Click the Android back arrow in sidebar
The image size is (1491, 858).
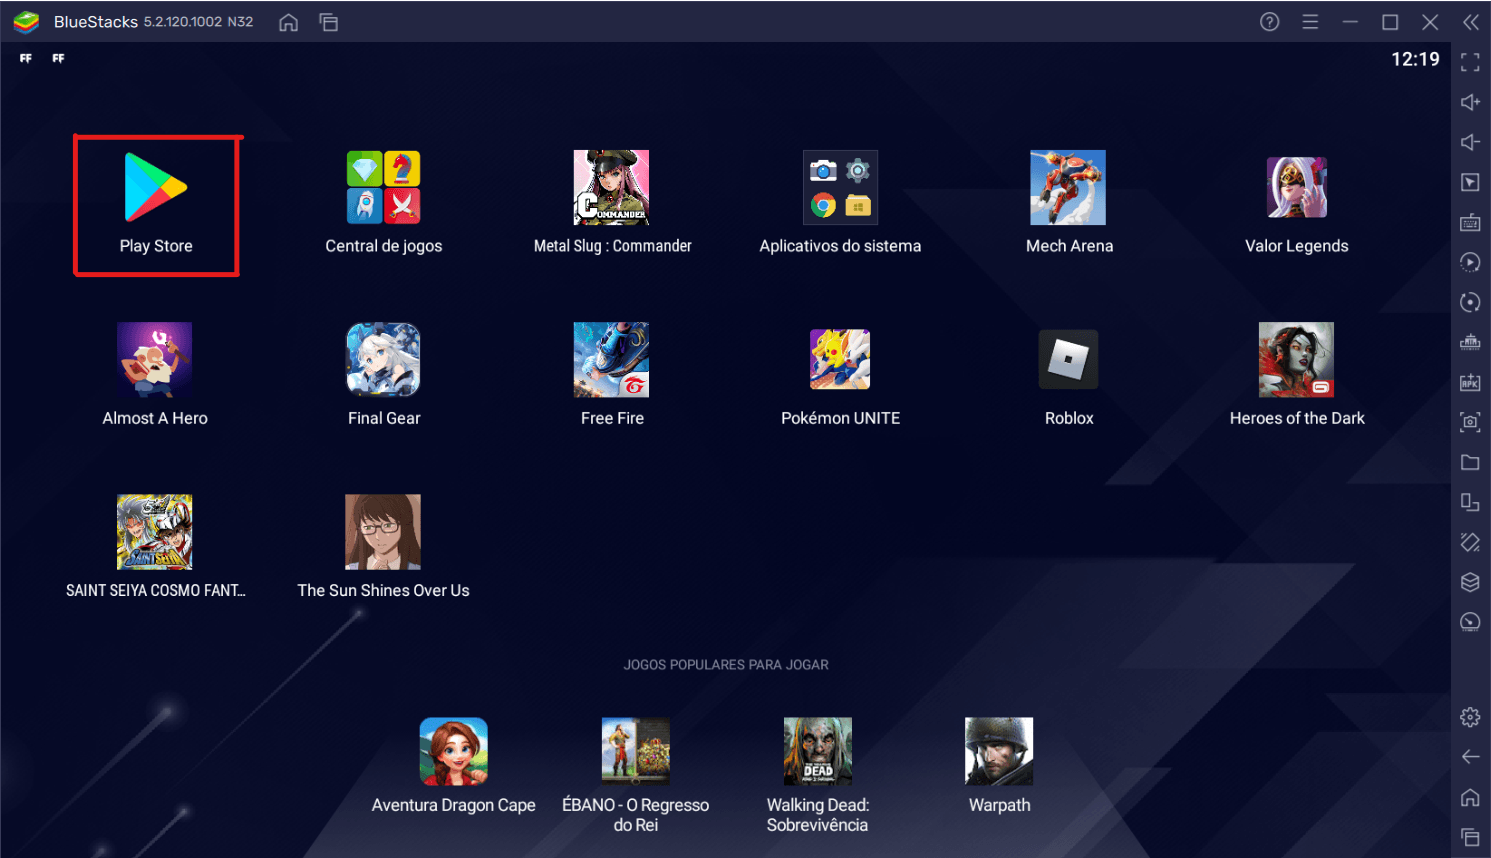(x=1470, y=757)
